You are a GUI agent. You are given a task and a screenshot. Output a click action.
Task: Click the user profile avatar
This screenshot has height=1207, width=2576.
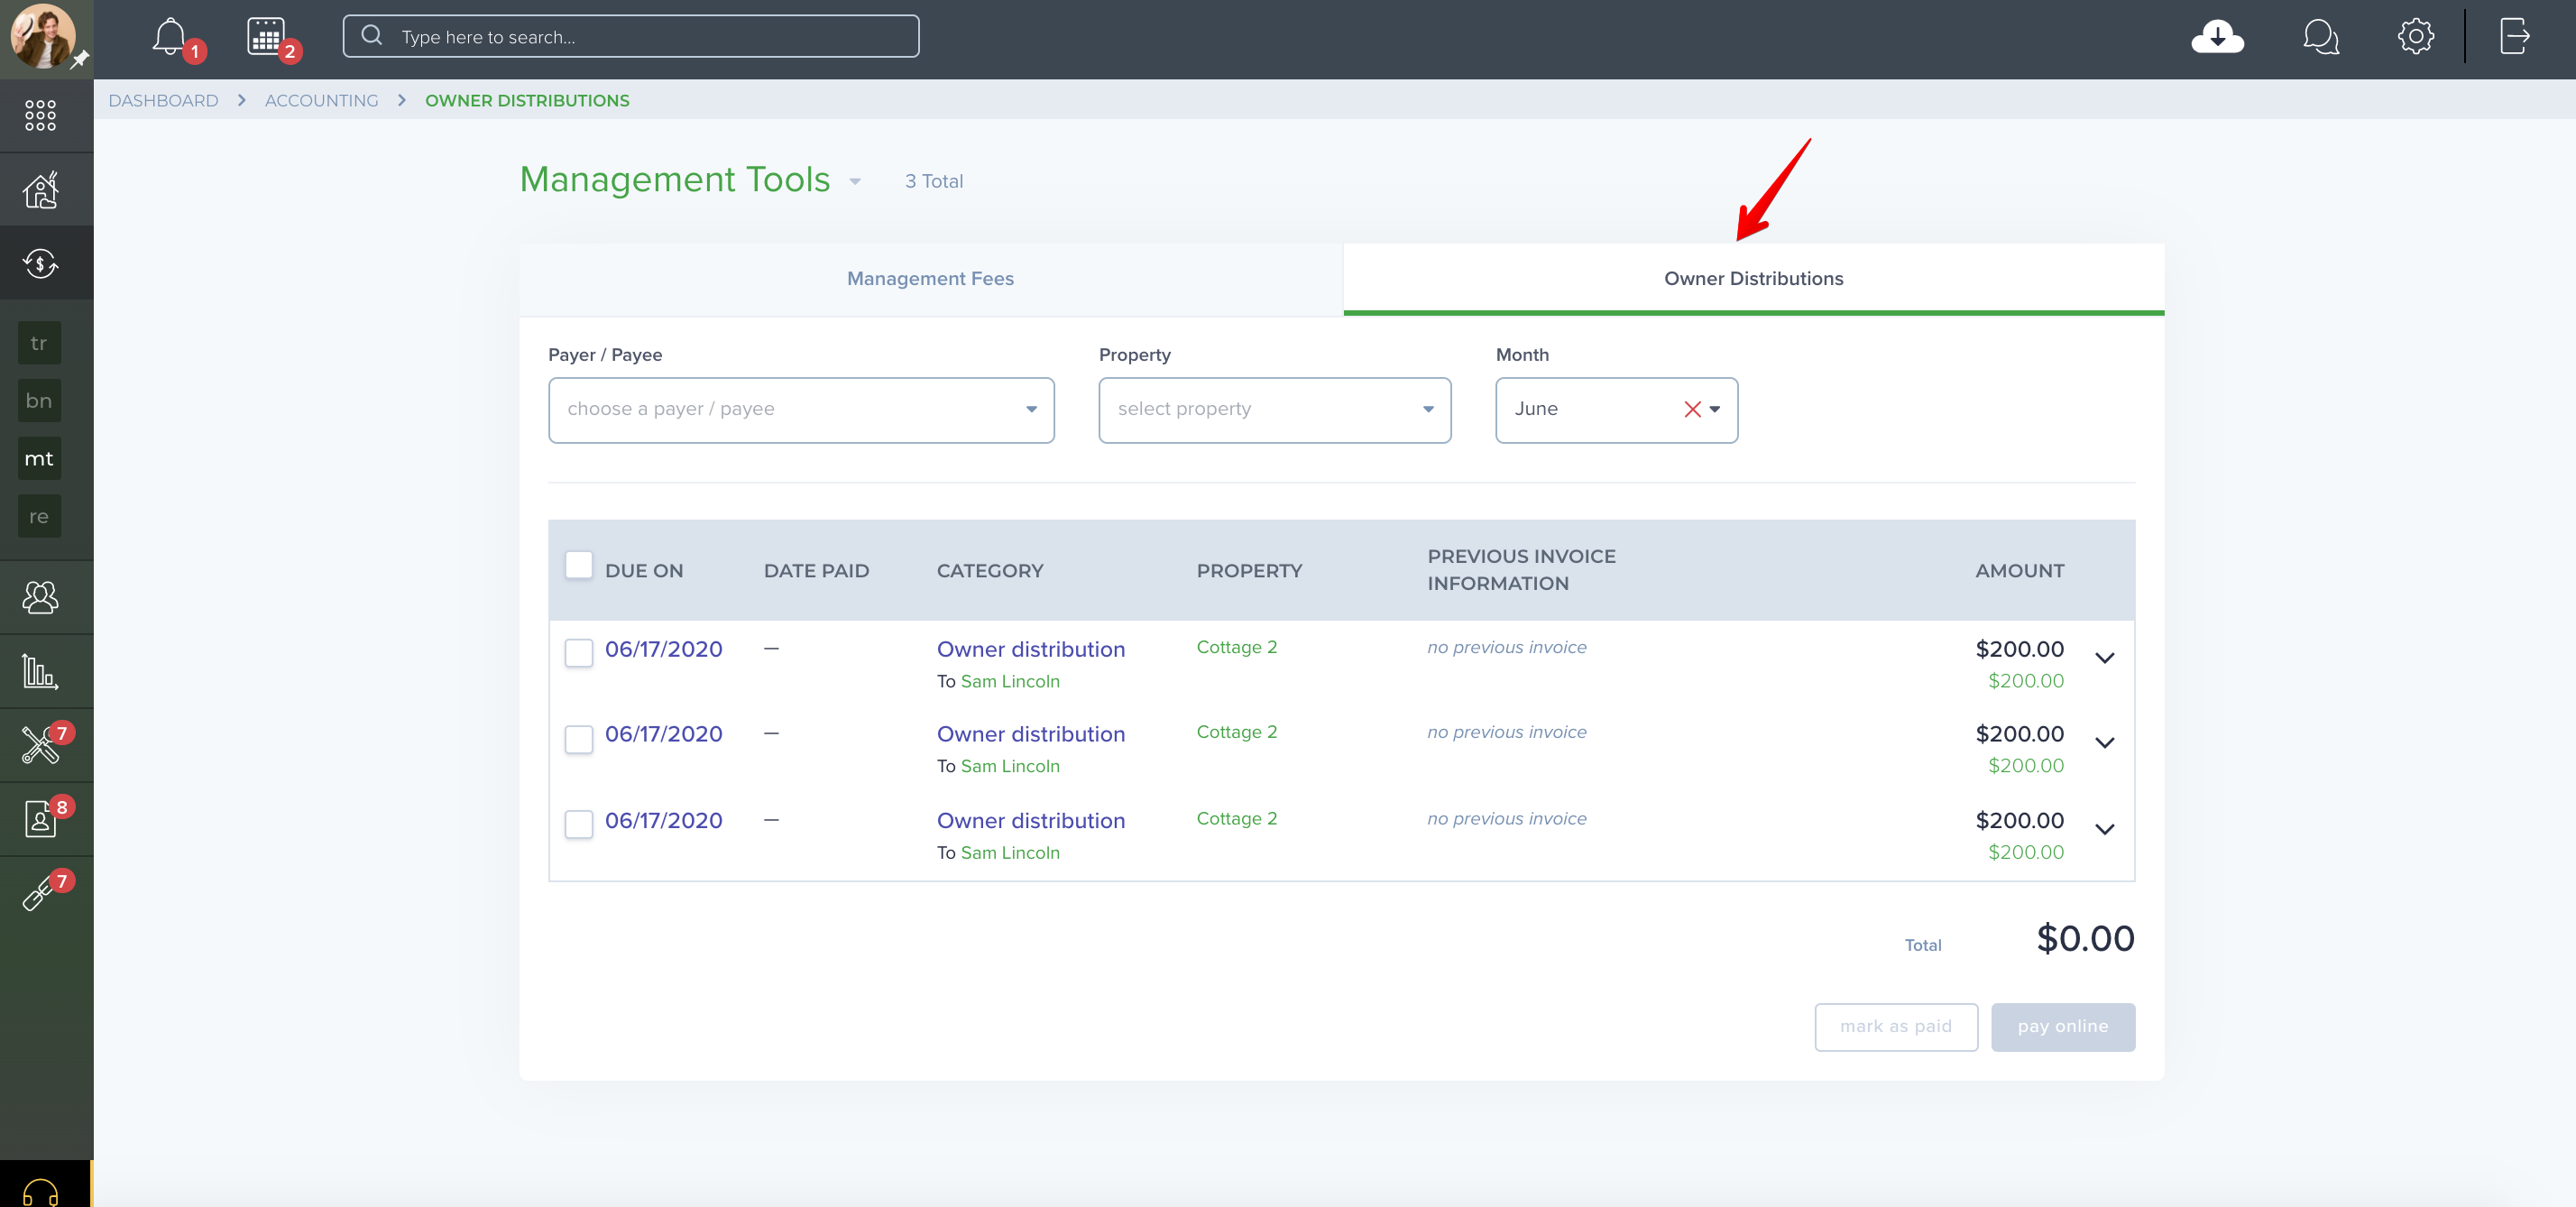click(x=42, y=37)
